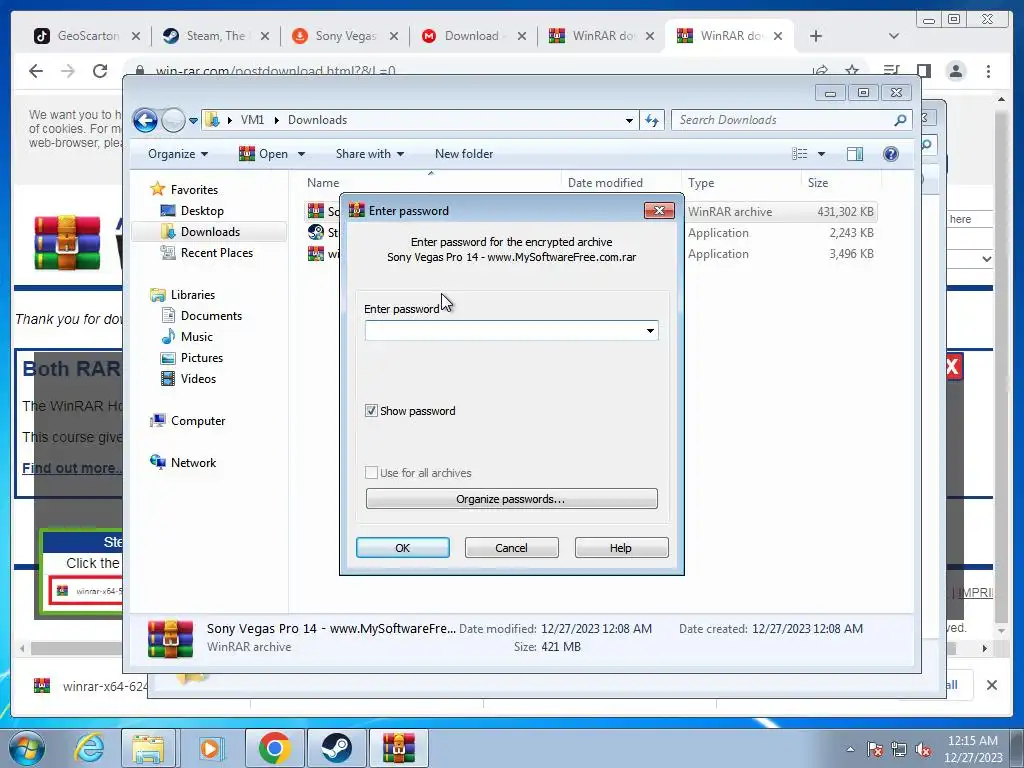The width and height of the screenshot is (1024, 768).
Task: Expand the Enter password combo box arrow
Action: click(x=650, y=330)
